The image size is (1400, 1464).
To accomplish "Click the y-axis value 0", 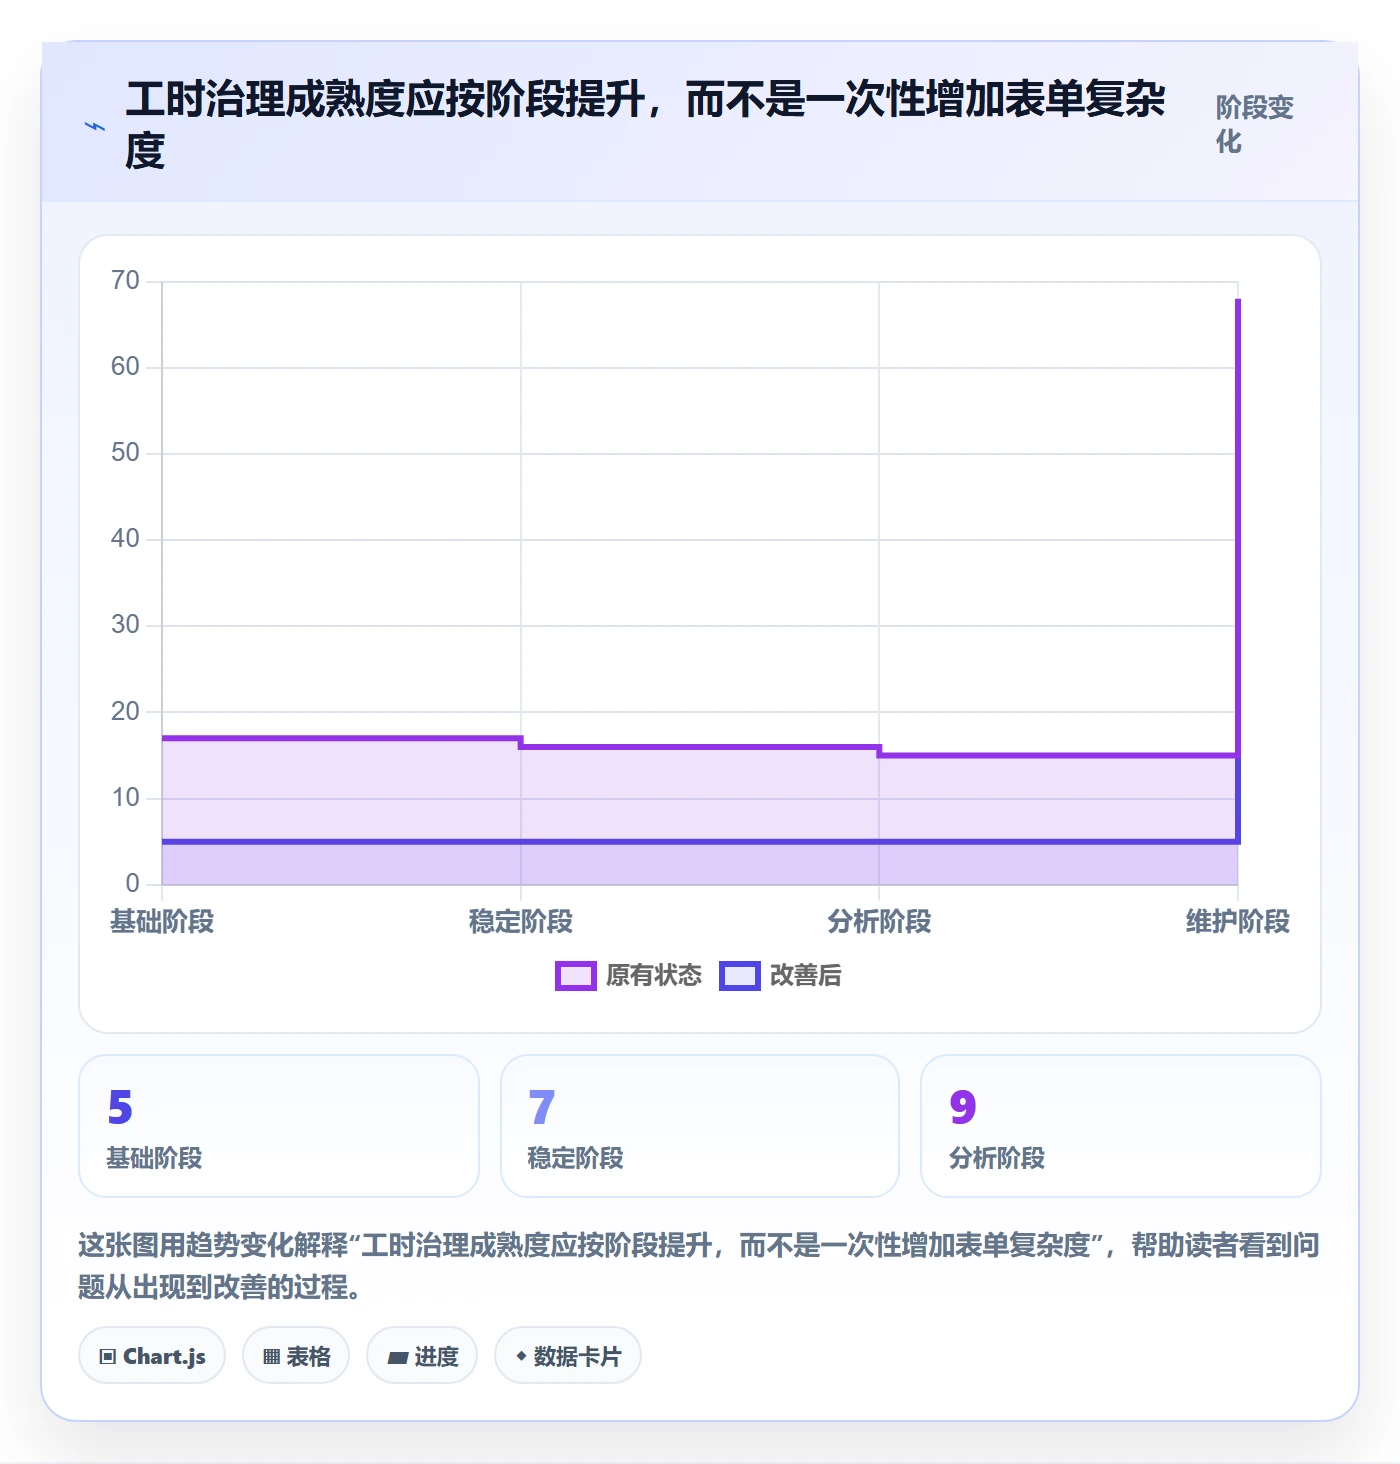I will coord(133,884).
